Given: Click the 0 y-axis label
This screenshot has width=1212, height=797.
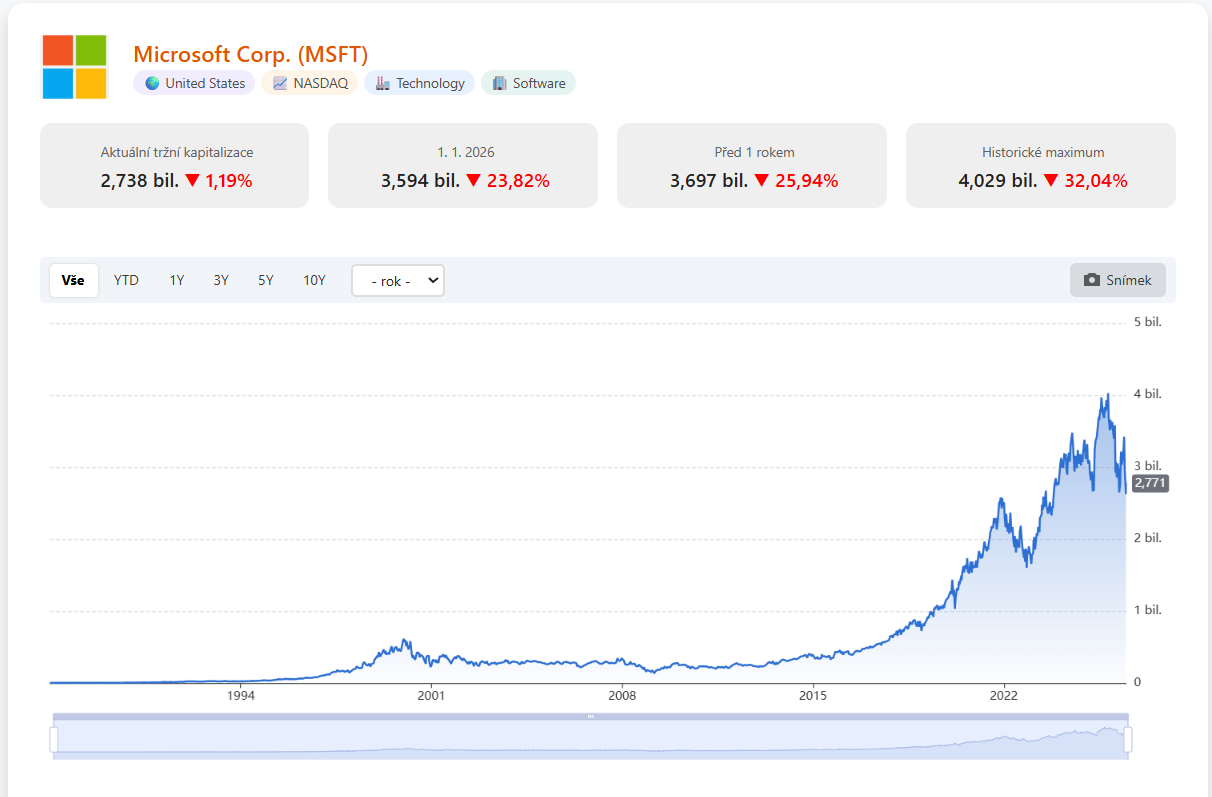Looking at the screenshot, I should pos(1137,682).
